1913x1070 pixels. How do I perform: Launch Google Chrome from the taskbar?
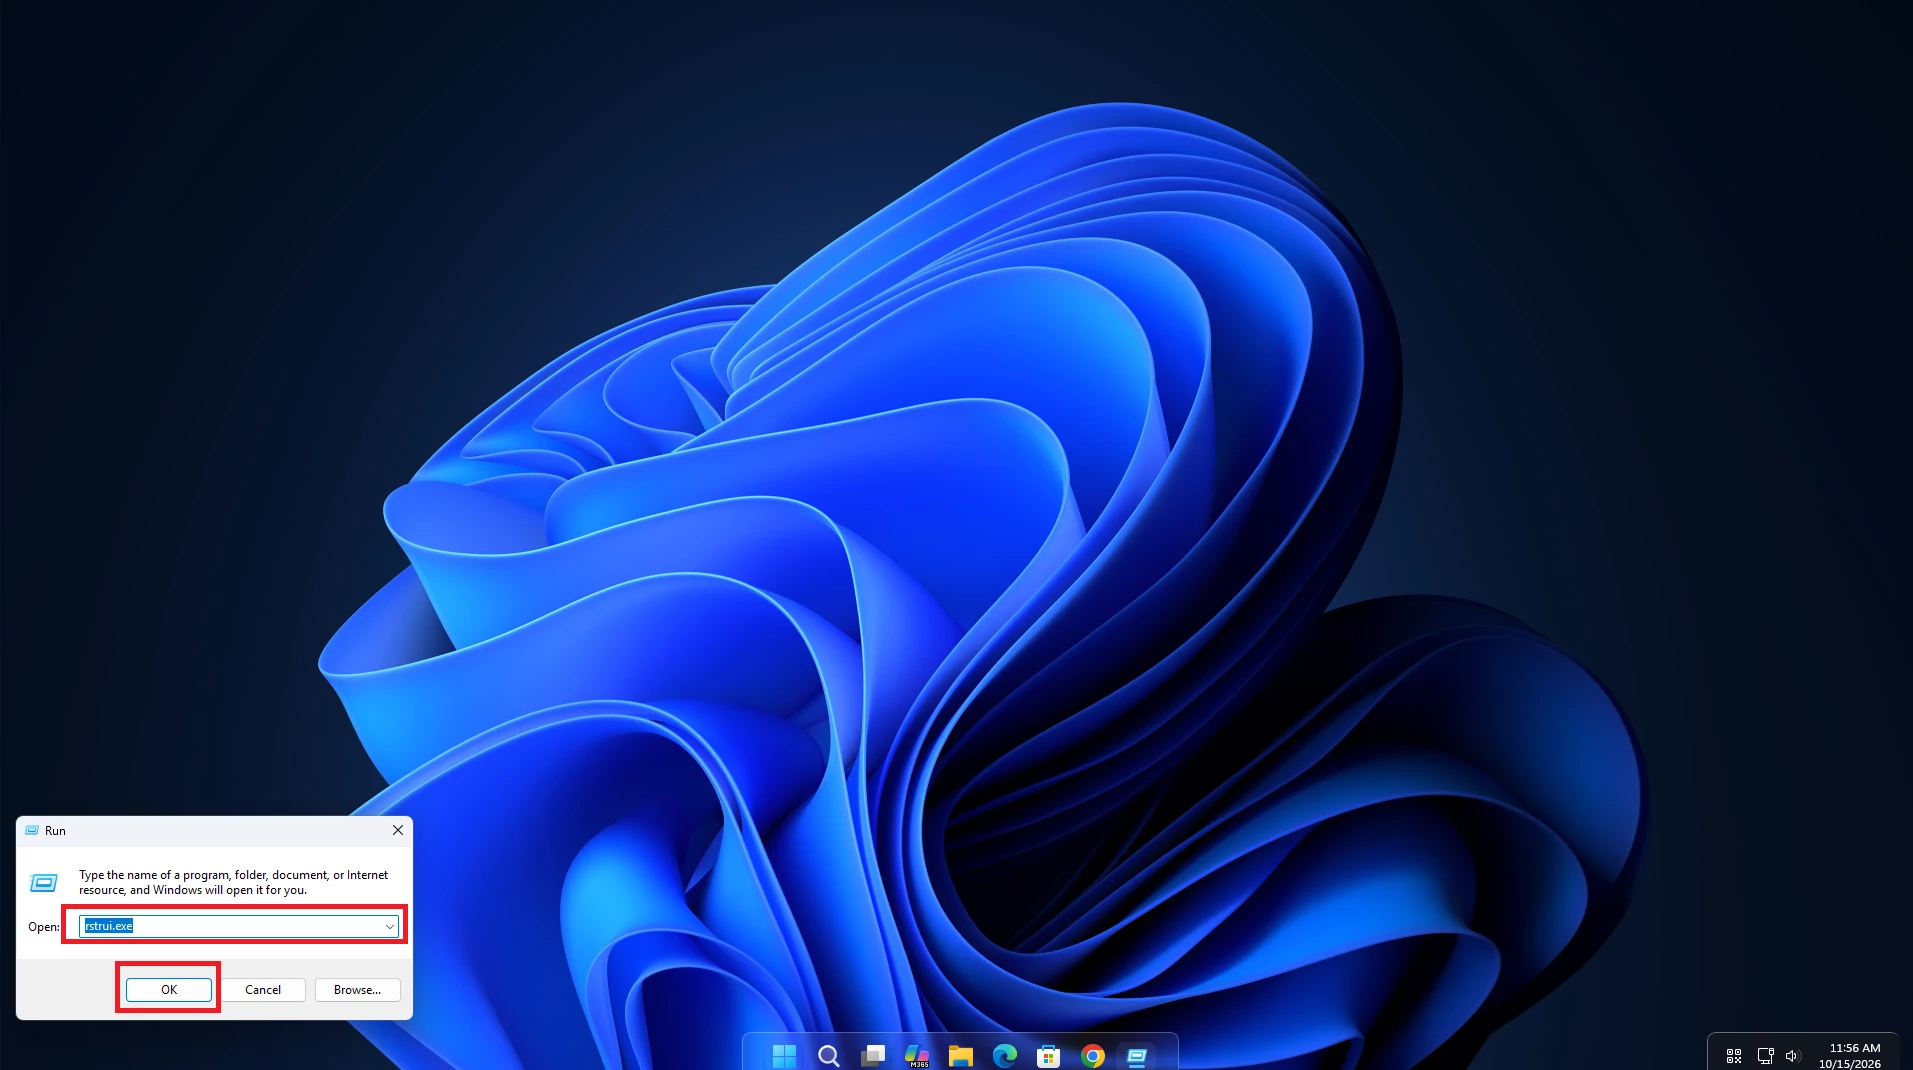1093,1055
